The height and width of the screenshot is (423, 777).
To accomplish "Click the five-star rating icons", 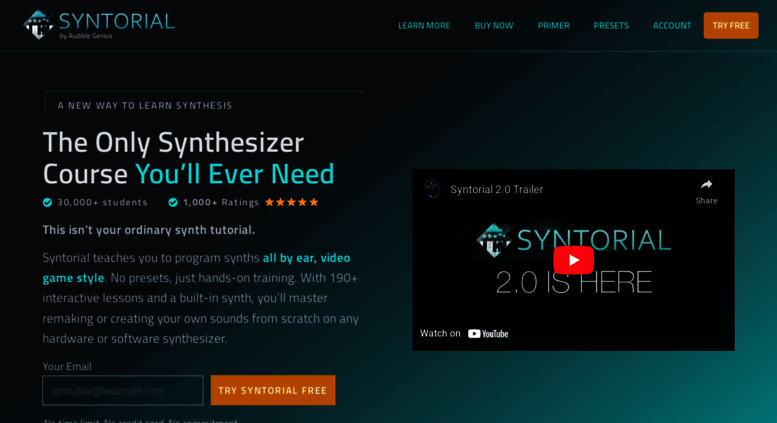I will [x=291, y=202].
